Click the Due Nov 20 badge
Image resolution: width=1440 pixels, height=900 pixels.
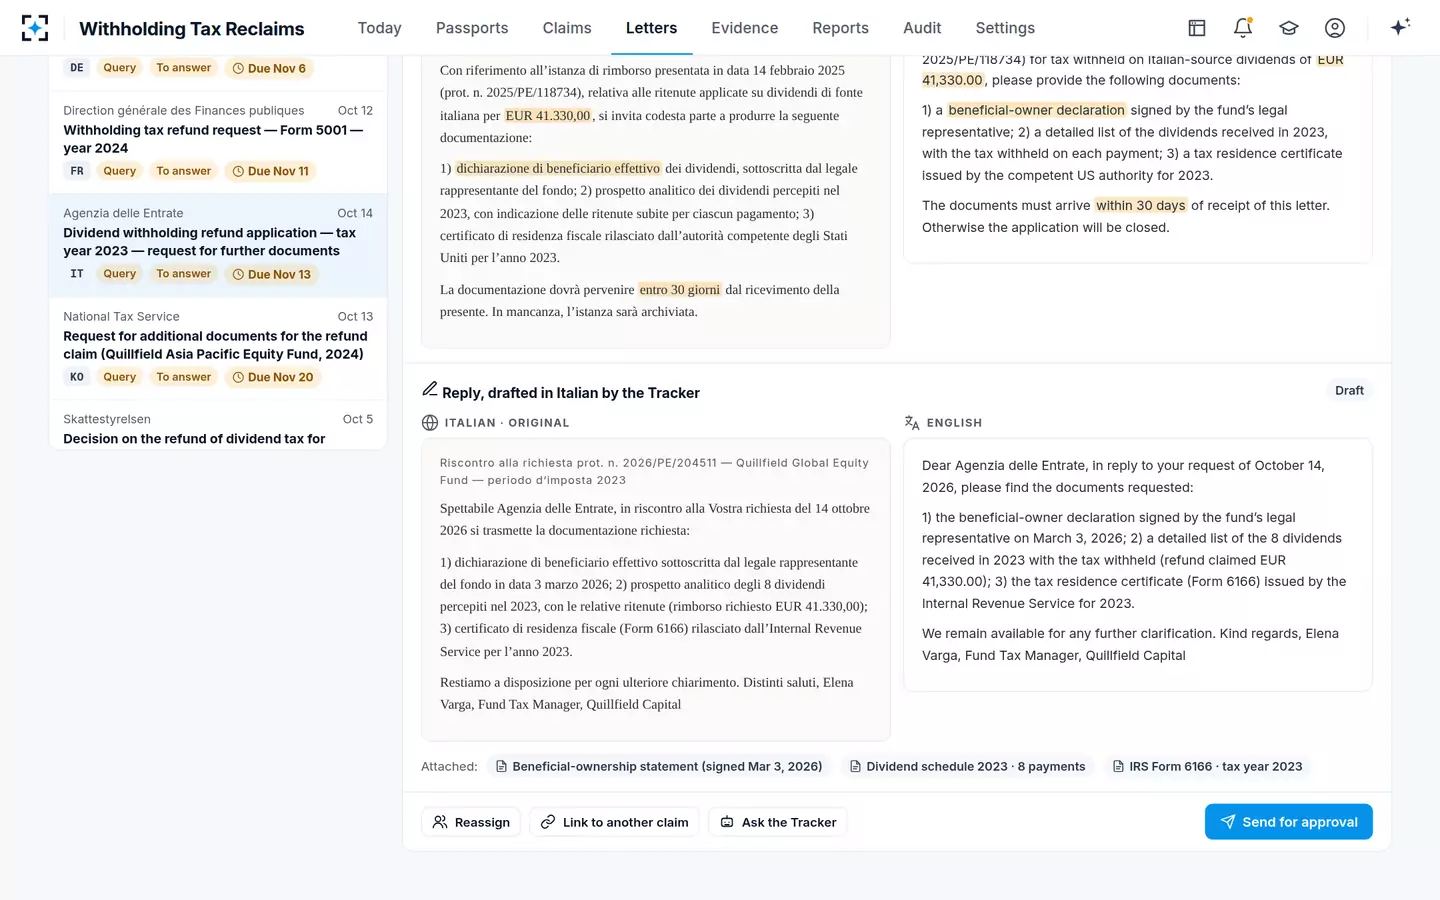272,377
